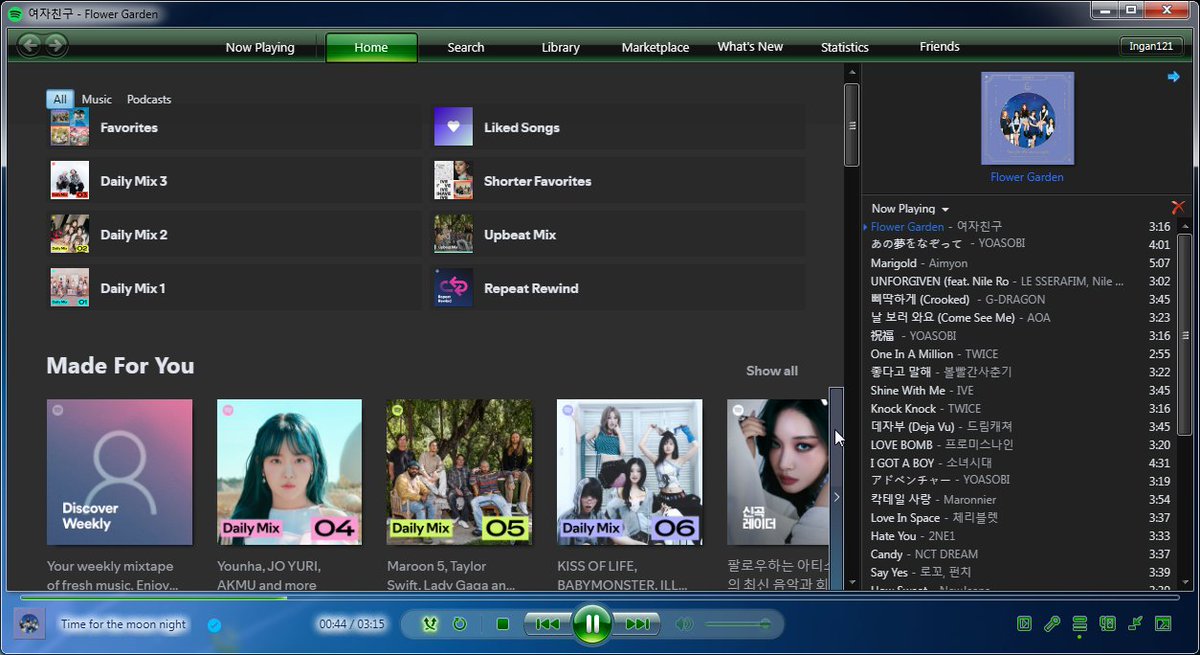
Task: Open the lyrics microphone icon
Action: [x=1052, y=624]
